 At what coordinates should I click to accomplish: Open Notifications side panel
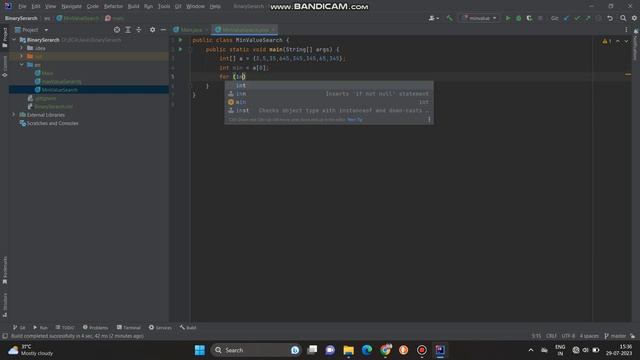click(x=636, y=45)
